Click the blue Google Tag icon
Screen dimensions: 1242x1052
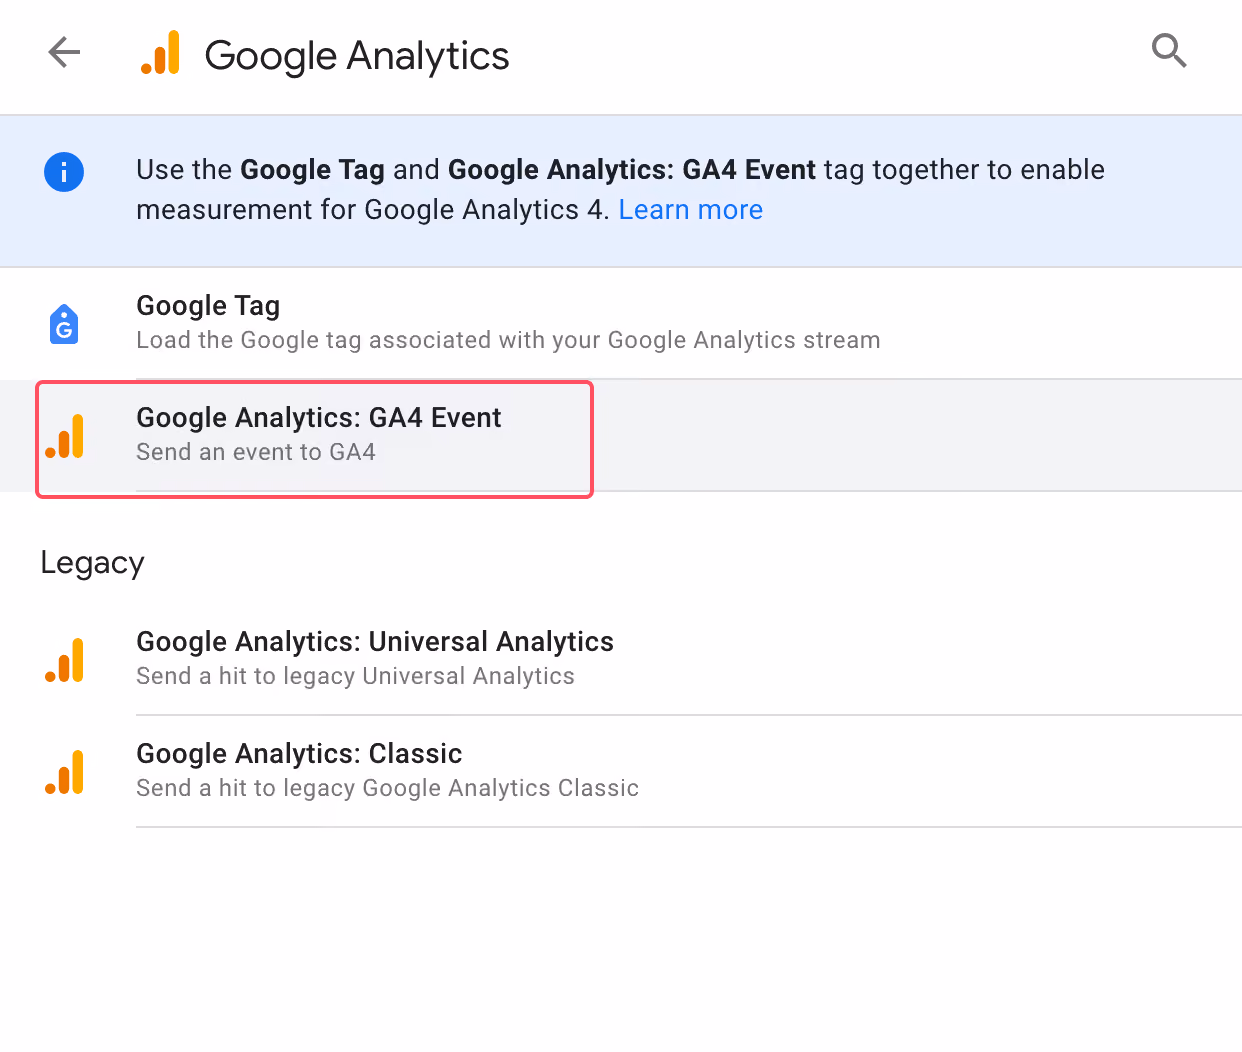click(64, 323)
